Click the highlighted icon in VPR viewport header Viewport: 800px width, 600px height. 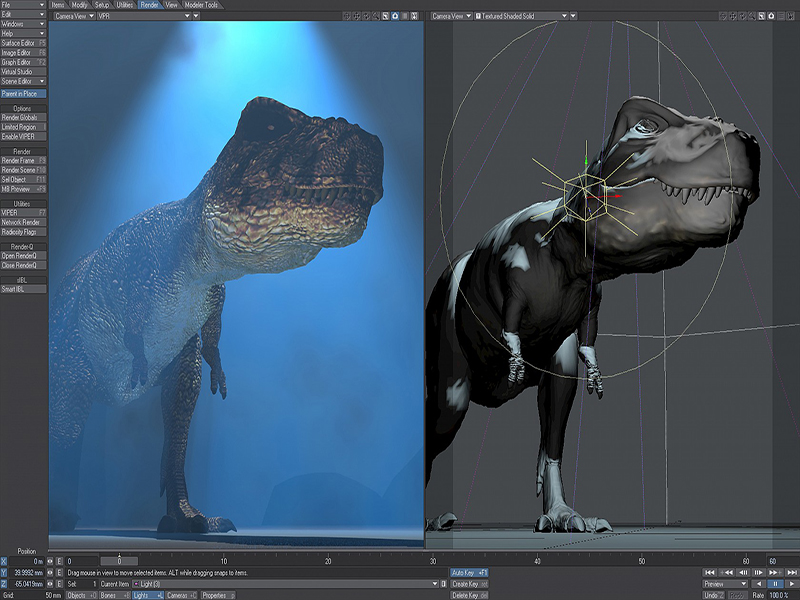[x=395, y=16]
